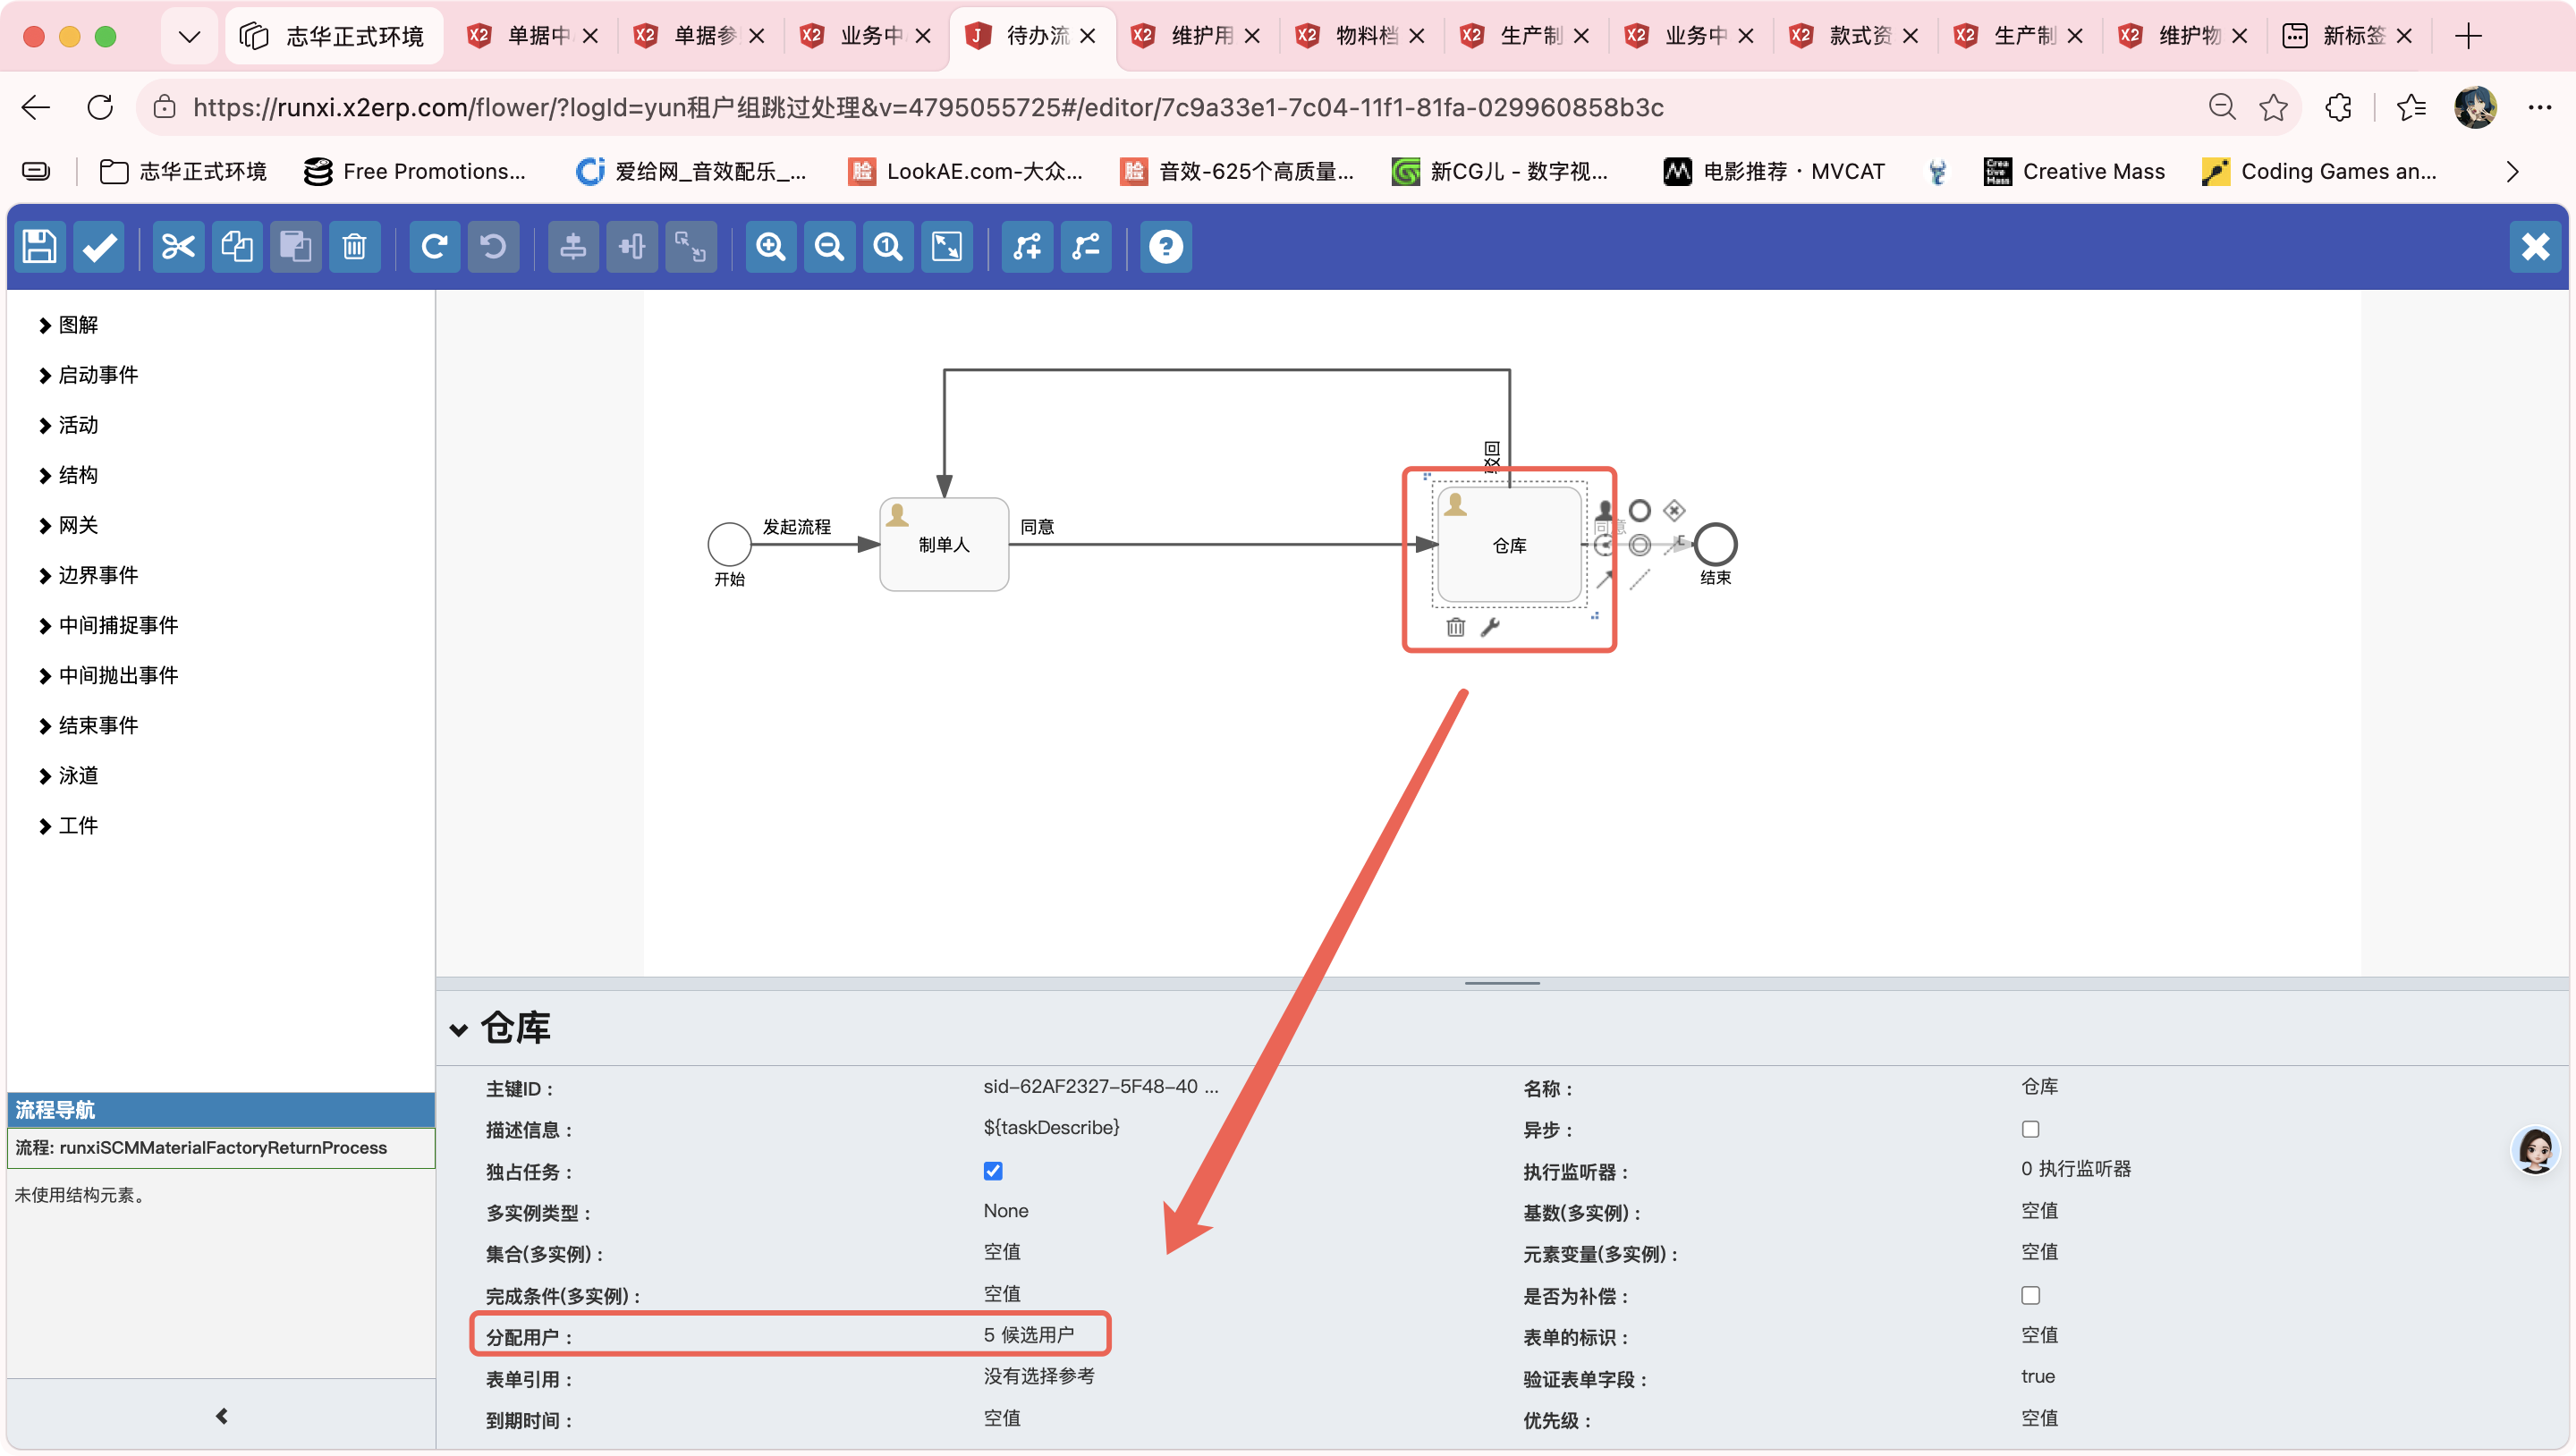Image resolution: width=2576 pixels, height=1456 pixels.
Task: Open the editor help question-mark icon
Action: pyautogui.click(x=1166, y=246)
